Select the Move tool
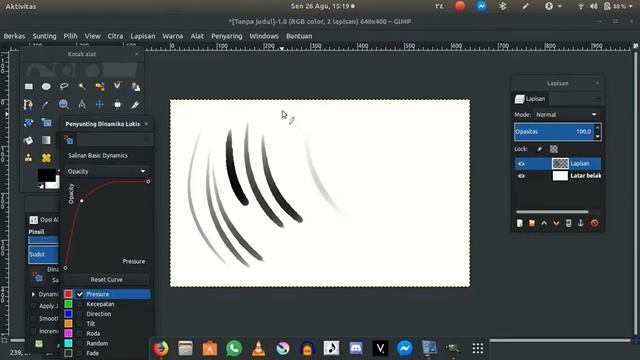Image resolution: width=640 pixels, height=360 pixels. (100, 104)
